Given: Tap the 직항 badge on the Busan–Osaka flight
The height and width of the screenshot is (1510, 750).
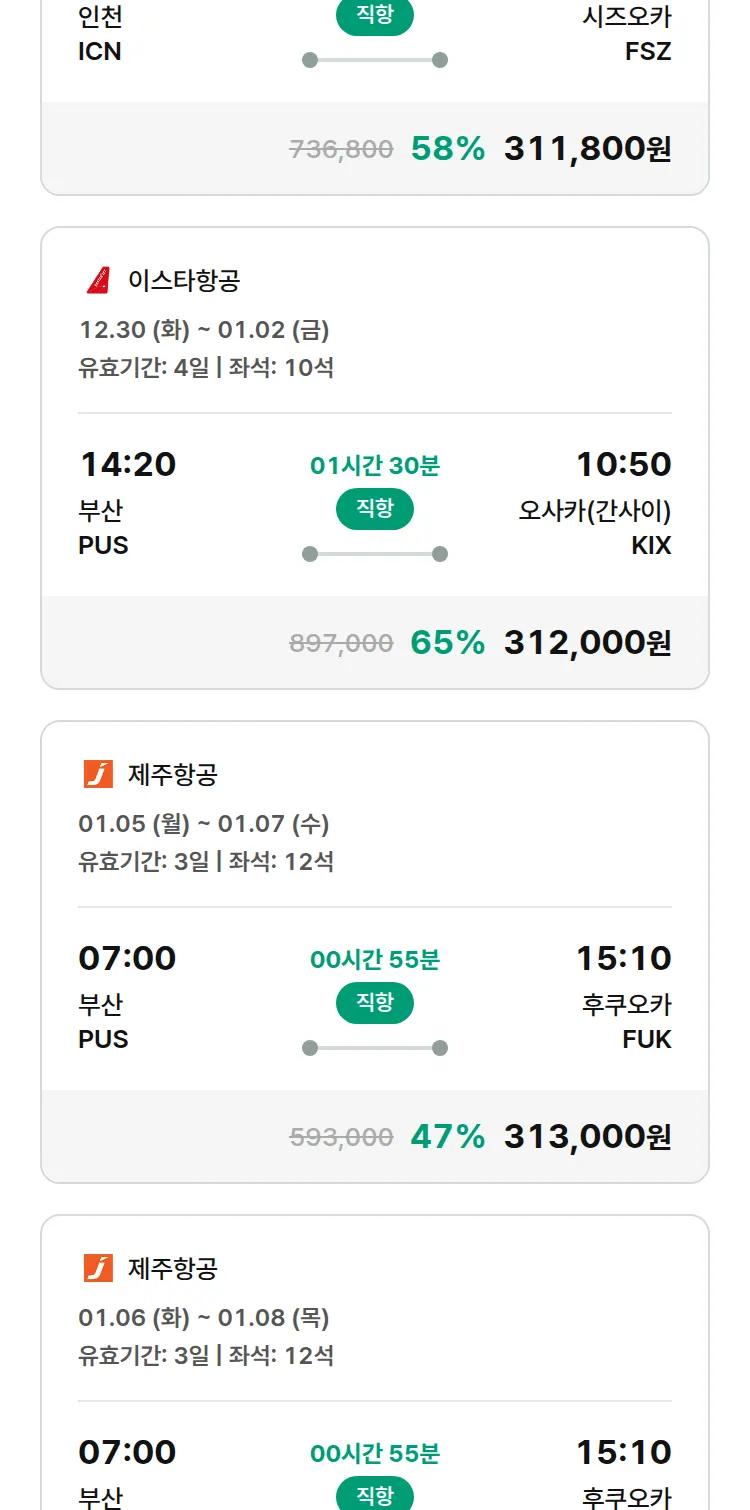Looking at the screenshot, I should 375,510.
